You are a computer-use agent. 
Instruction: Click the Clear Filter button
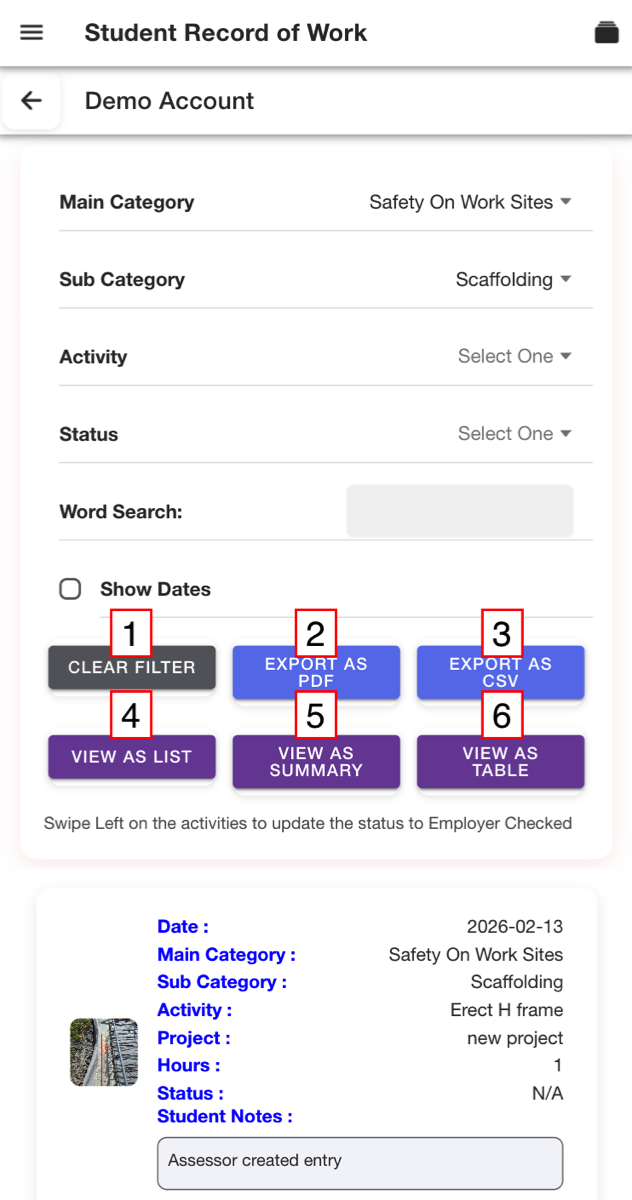coord(132,667)
